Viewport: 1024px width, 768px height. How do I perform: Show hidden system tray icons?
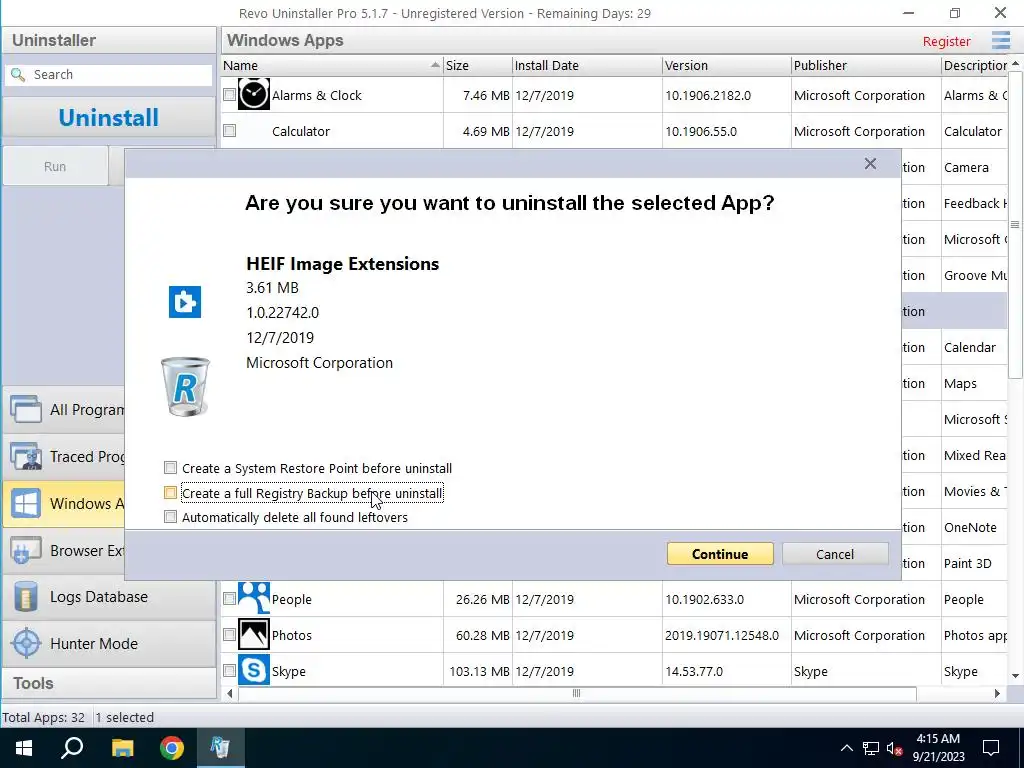pos(846,748)
